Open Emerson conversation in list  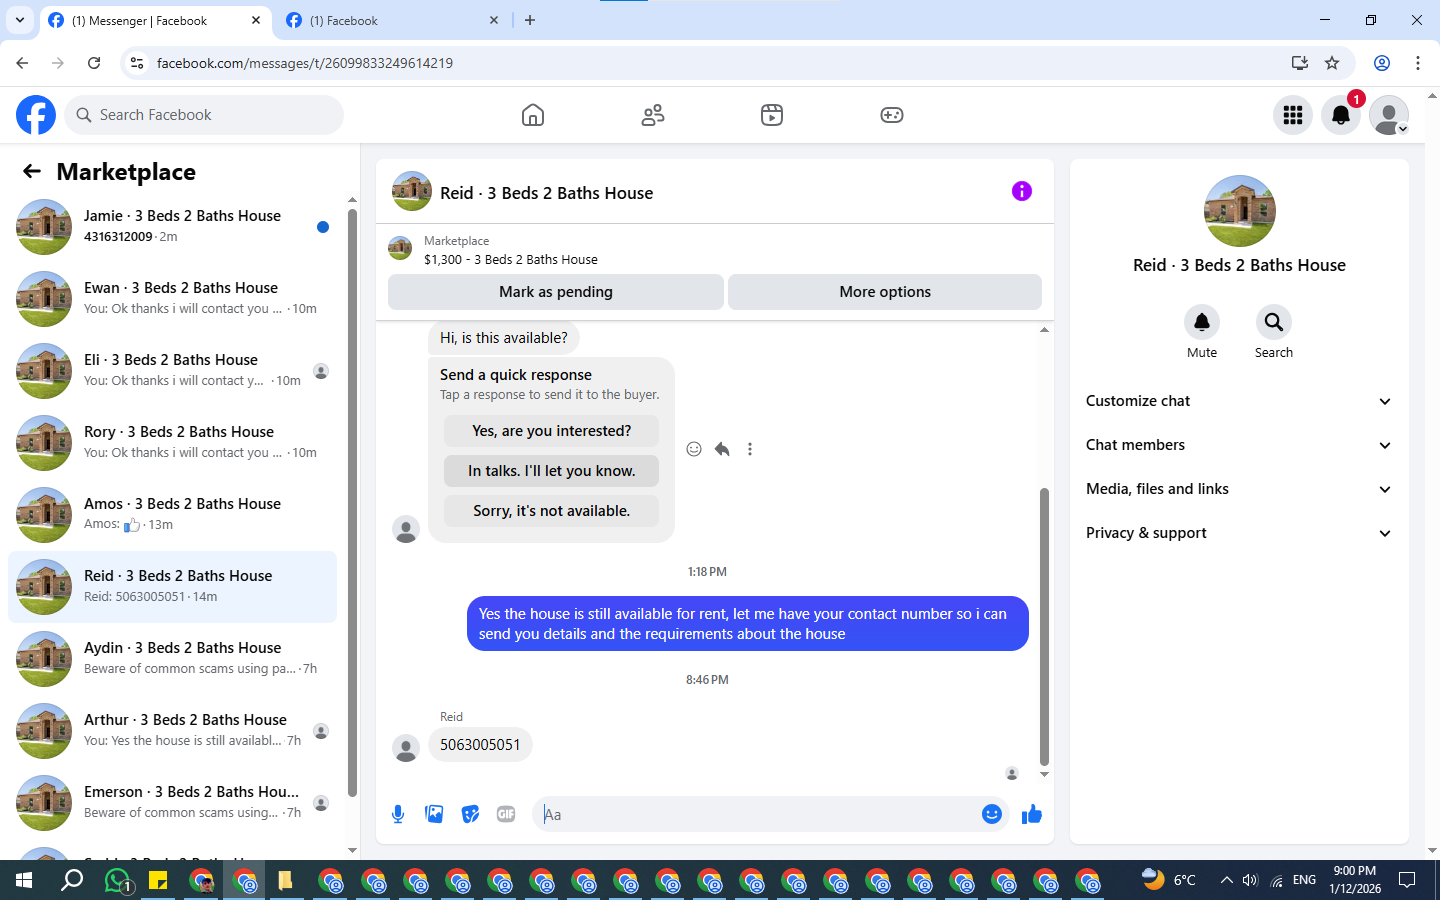[x=172, y=803]
